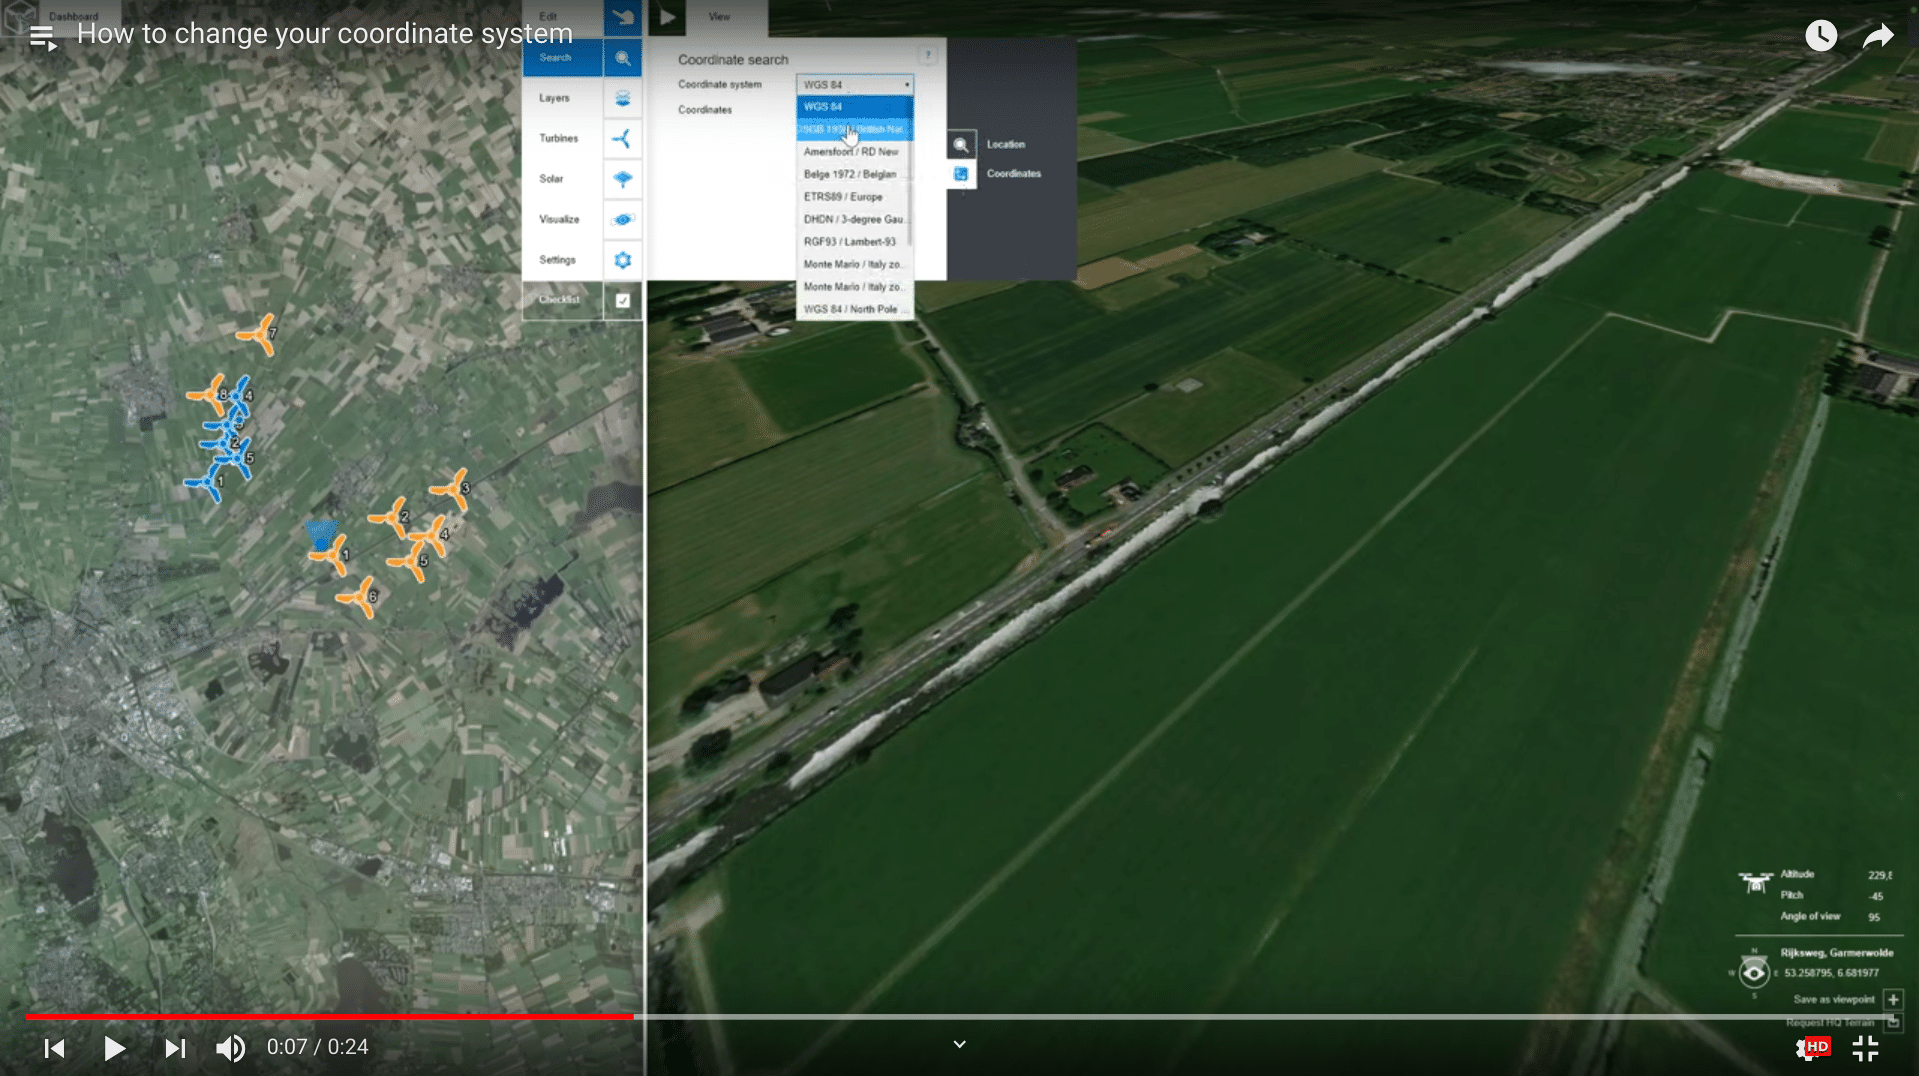Click orange turbine marker number 6
The width and height of the screenshot is (1919, 1076).
[358, 598]
